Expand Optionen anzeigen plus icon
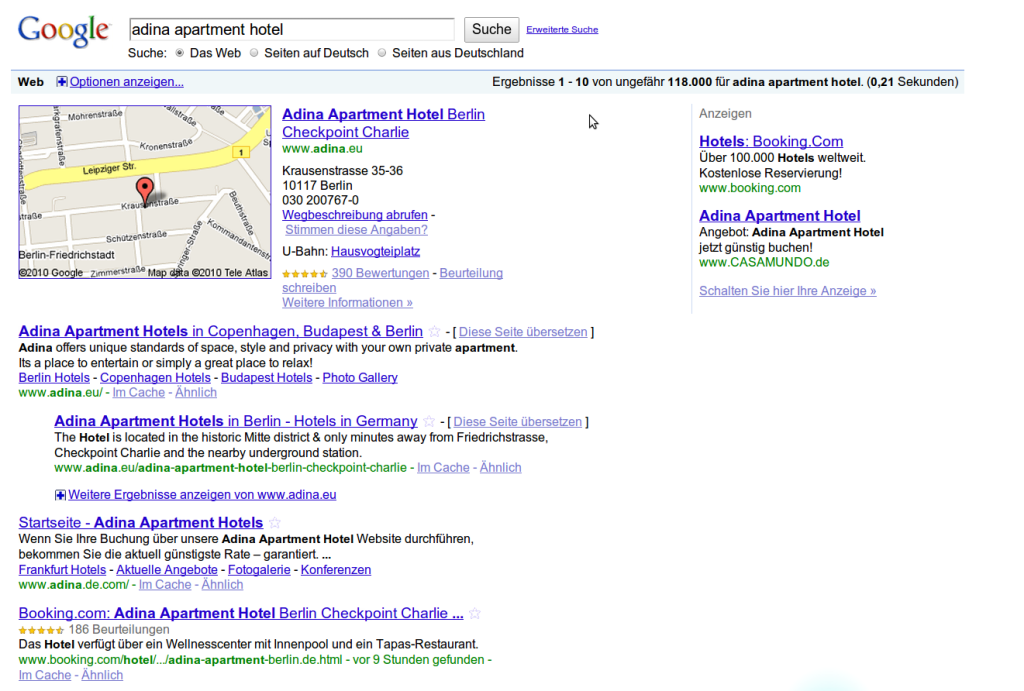Image resolution: width=1024 pixels, height=691 pixels. coord(61,82)
